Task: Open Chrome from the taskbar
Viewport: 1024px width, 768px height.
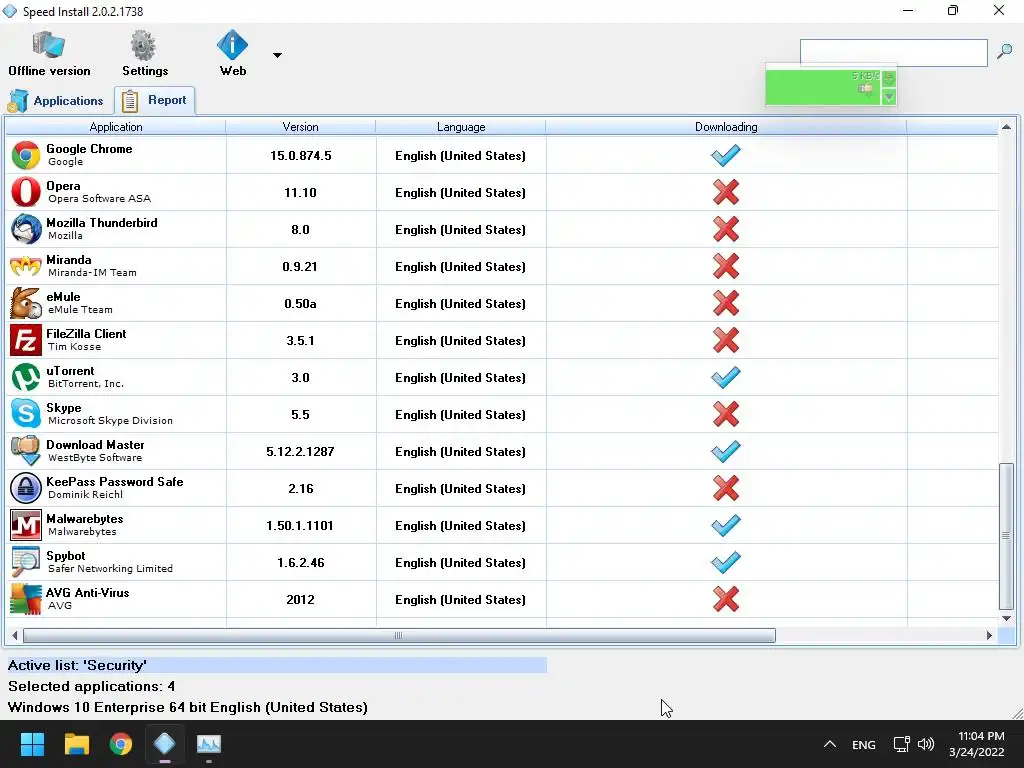Action: click(x=120, y=744)
